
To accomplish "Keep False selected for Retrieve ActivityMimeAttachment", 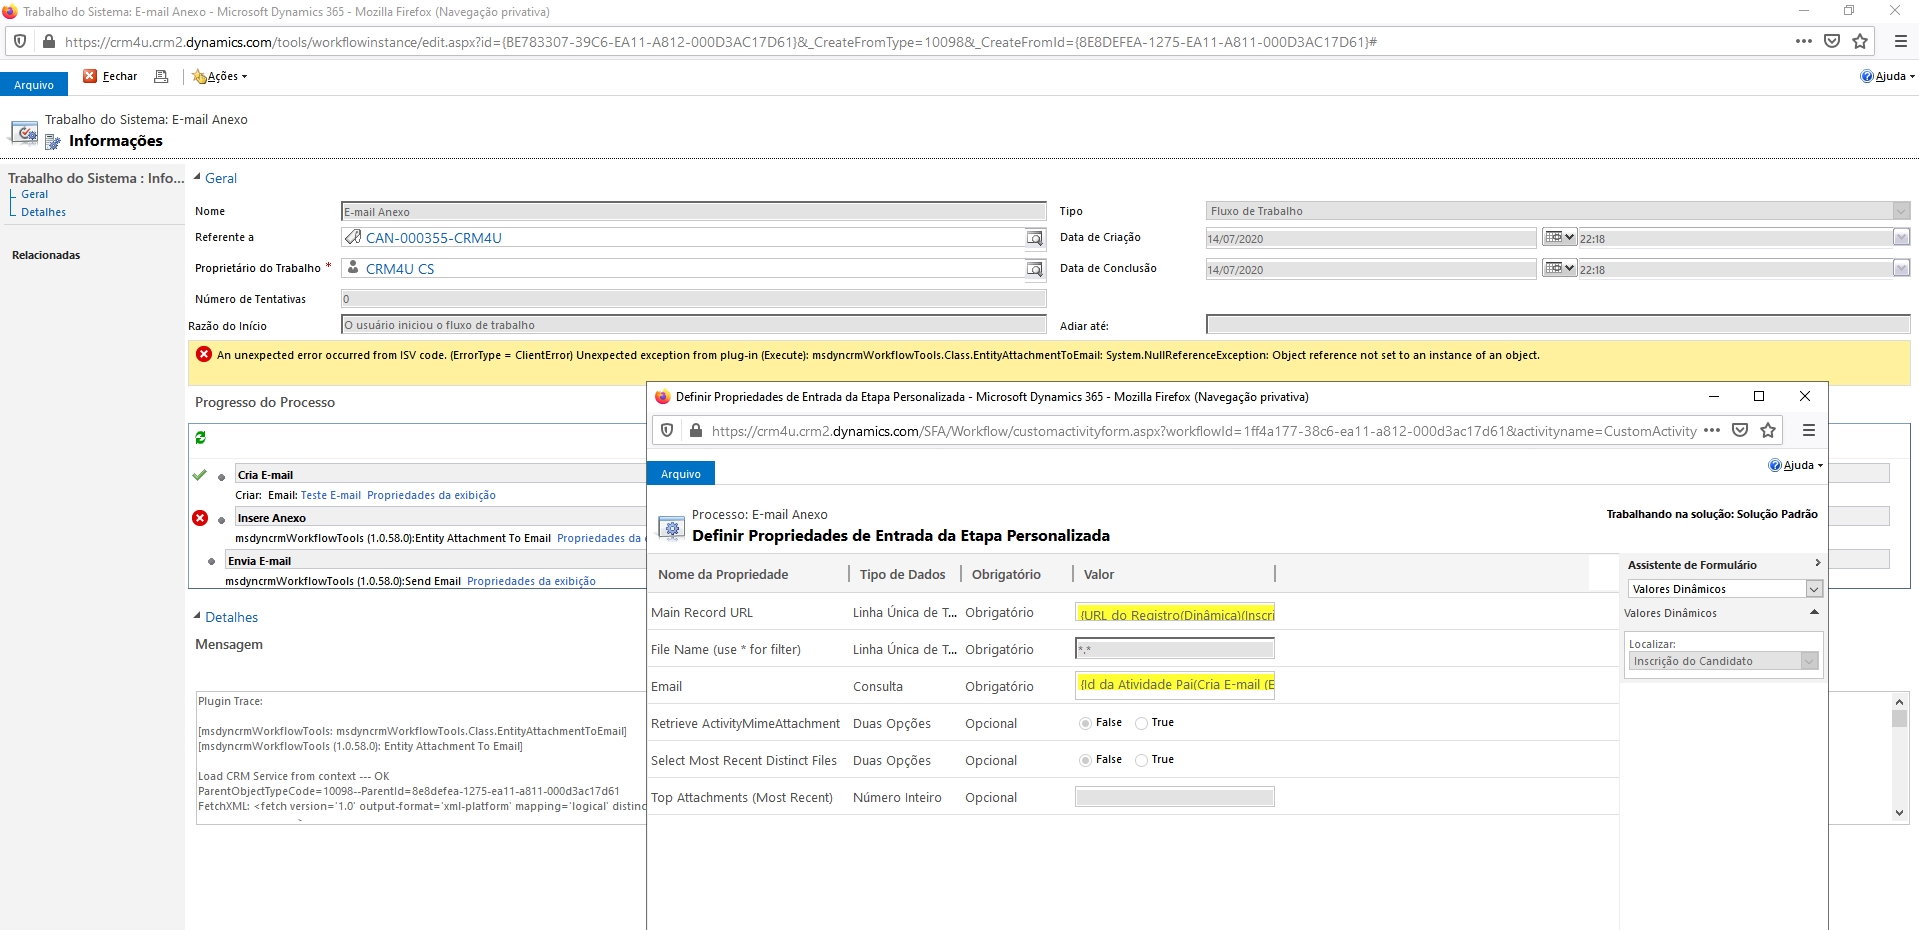I will (x=1084, y=722).
